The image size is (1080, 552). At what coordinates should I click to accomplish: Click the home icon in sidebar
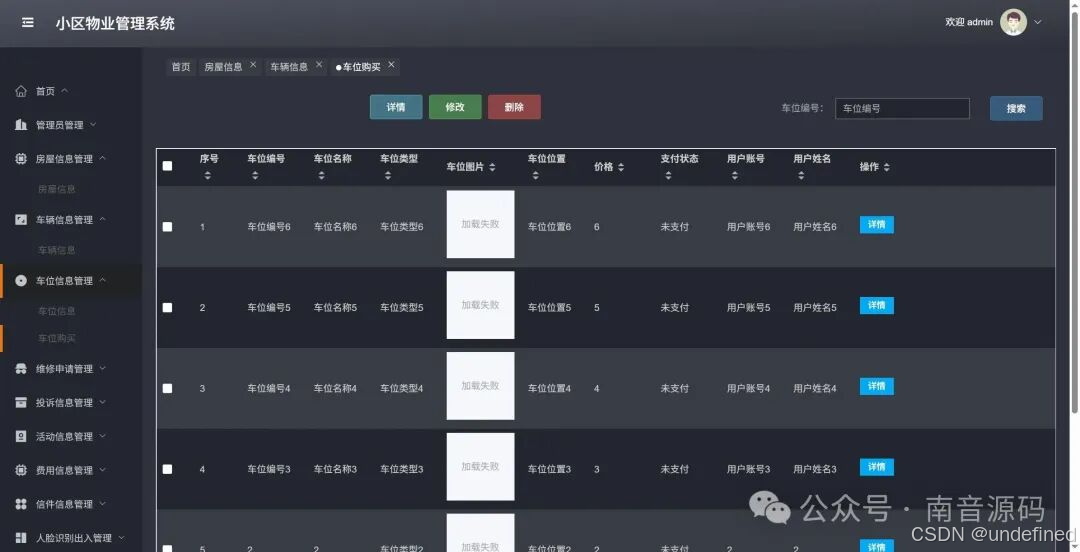21,91
